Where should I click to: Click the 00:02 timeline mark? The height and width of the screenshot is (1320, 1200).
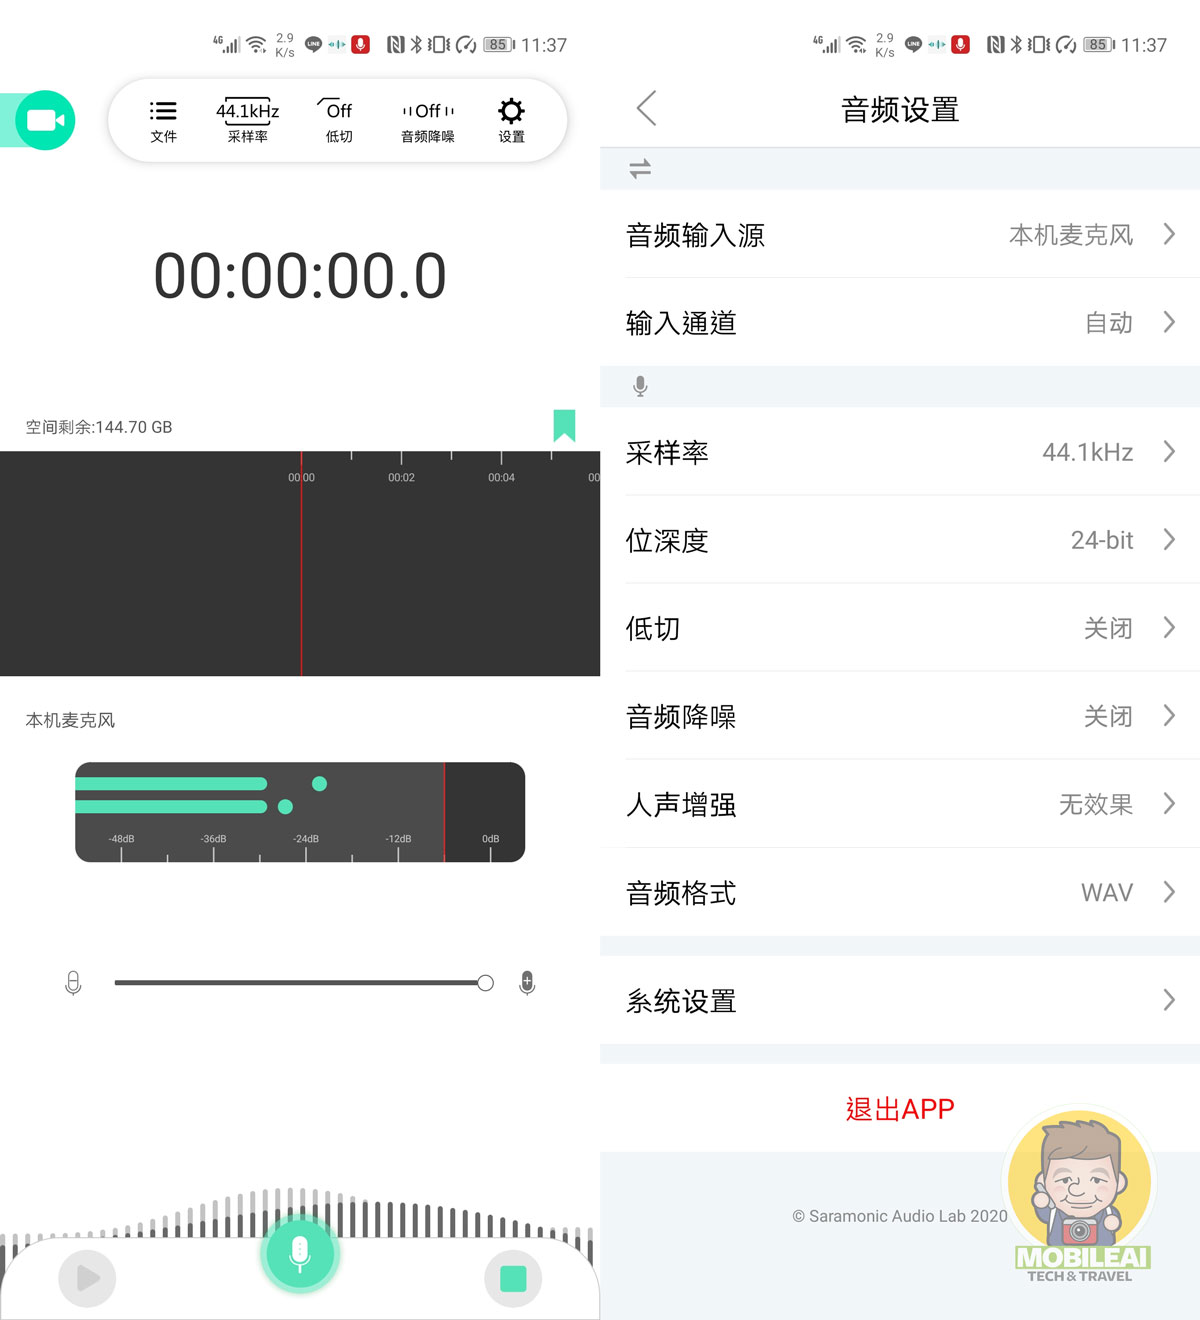[401, 478]
